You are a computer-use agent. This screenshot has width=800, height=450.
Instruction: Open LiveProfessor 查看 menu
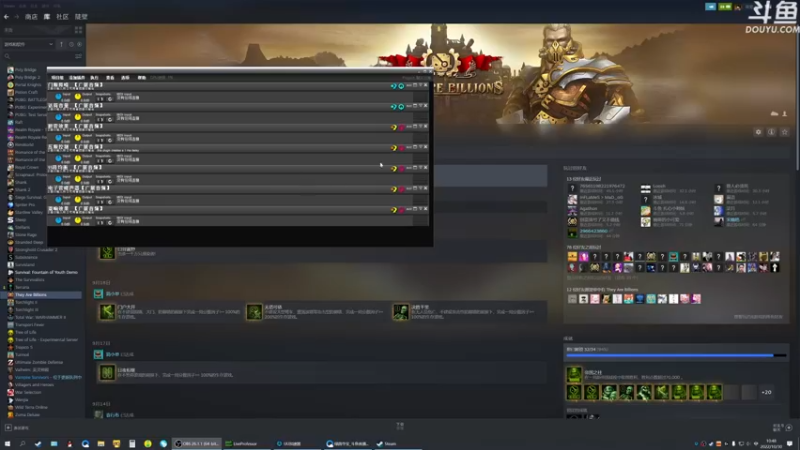tap(110, 78)
